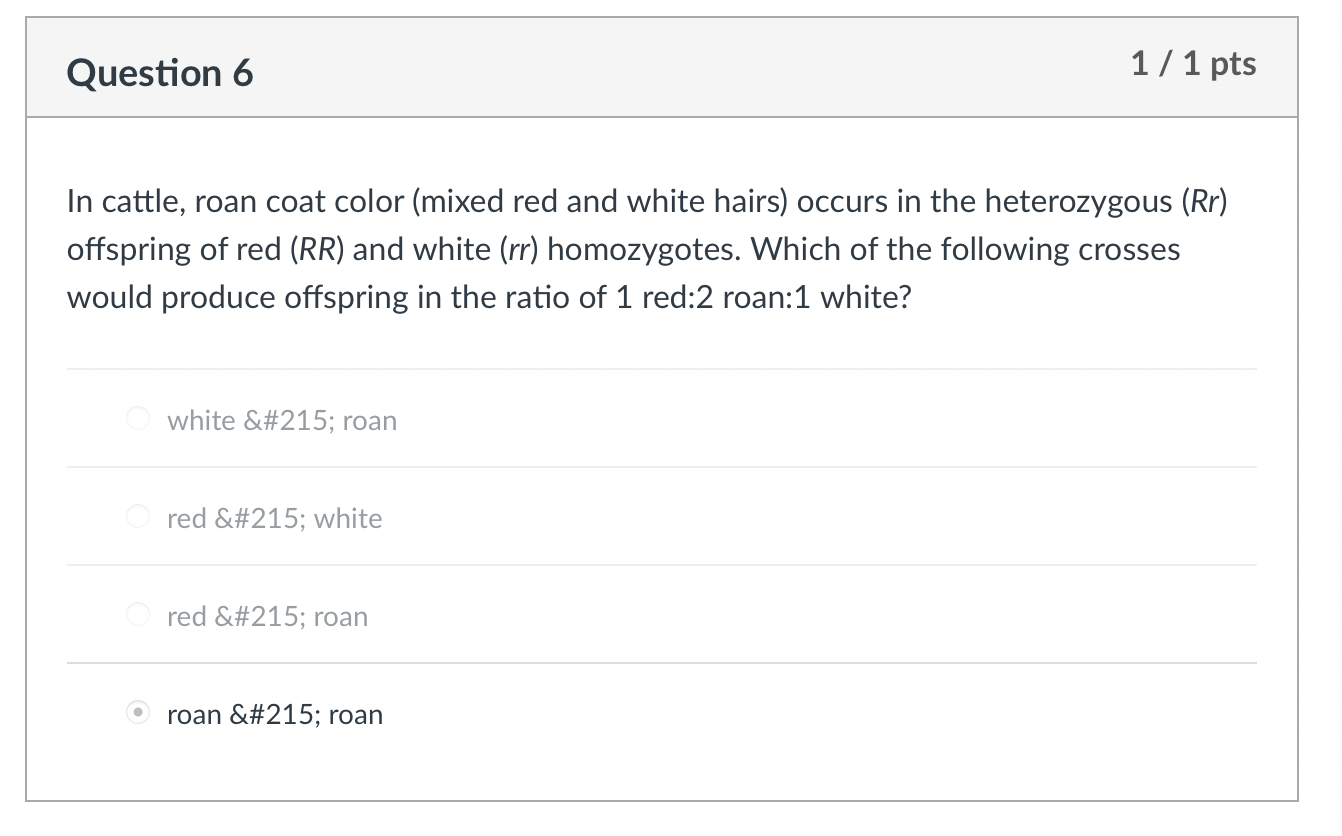
Task: Click the 'white × roan' answer text
Action: [282, 420]
